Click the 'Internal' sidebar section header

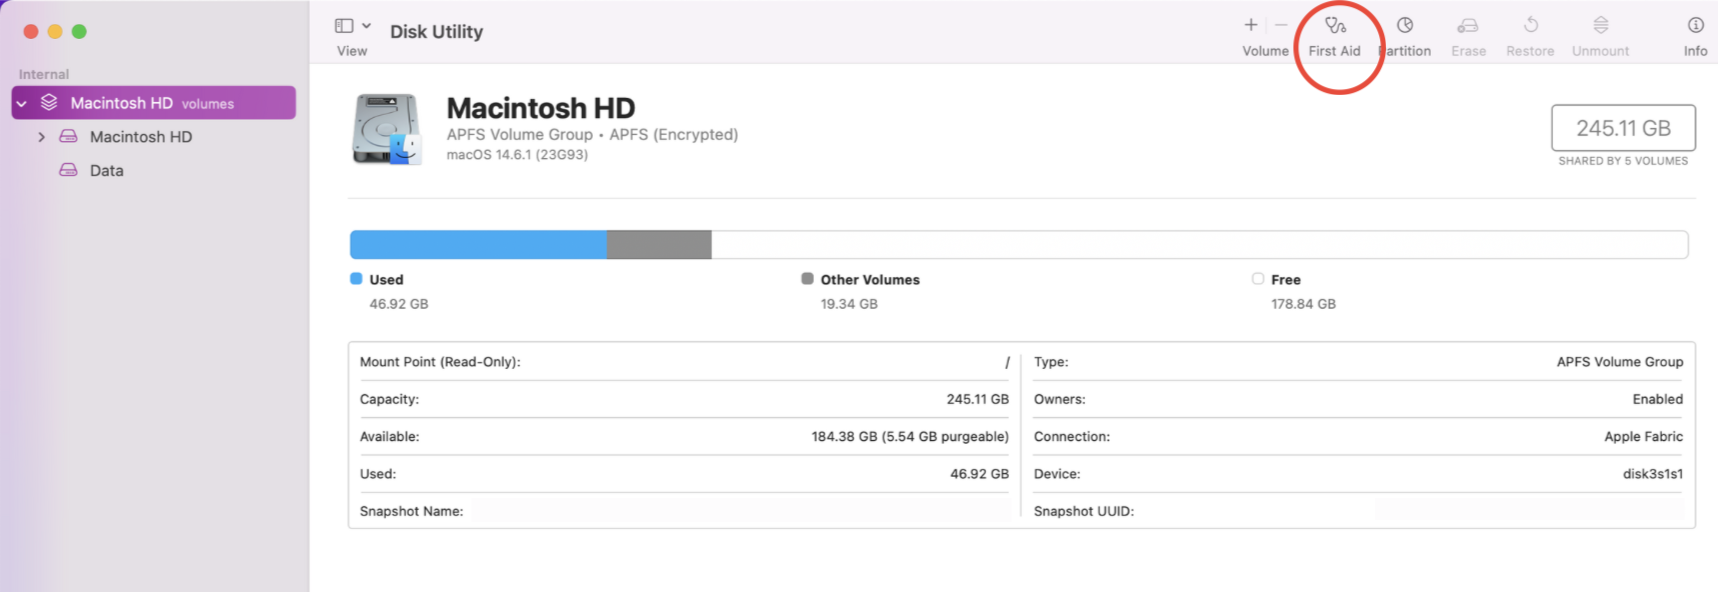44,74
